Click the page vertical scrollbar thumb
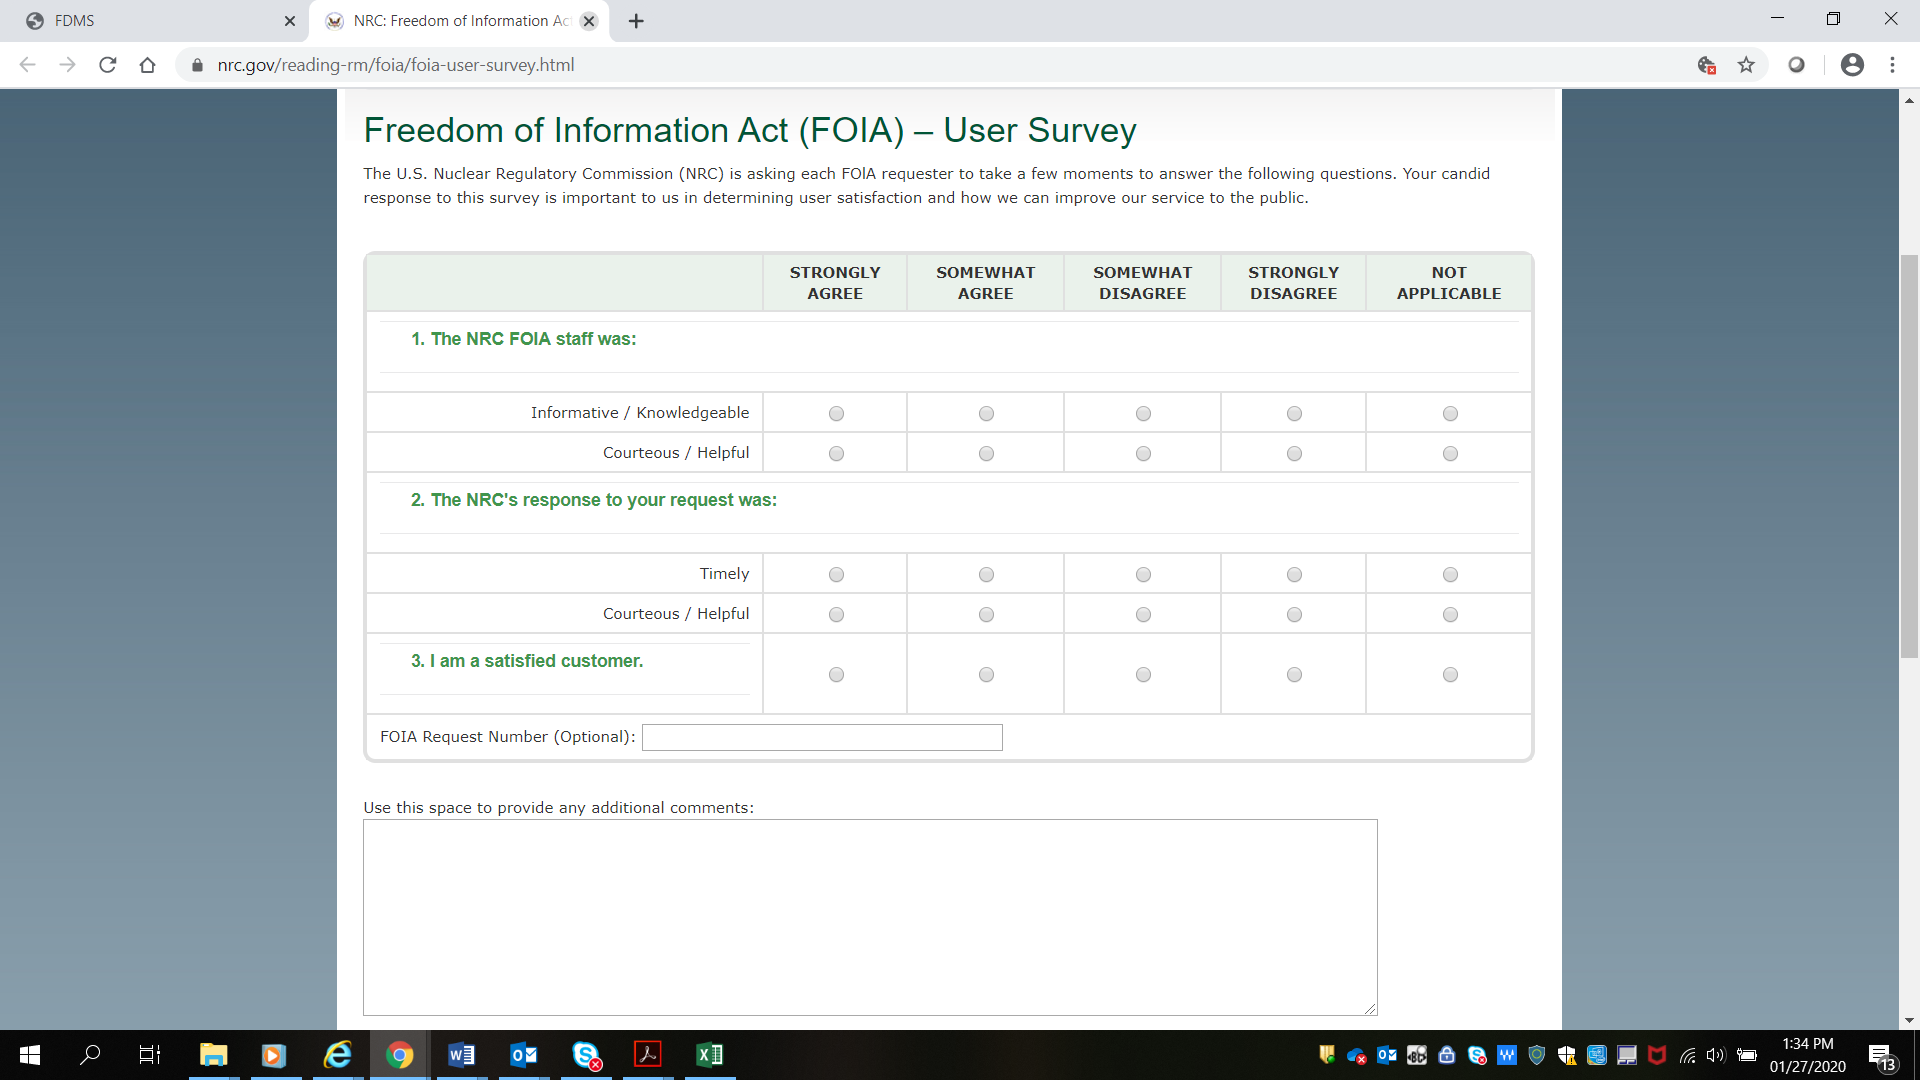Viewport: 1920px width, 1080px height. pos(1909,455)
